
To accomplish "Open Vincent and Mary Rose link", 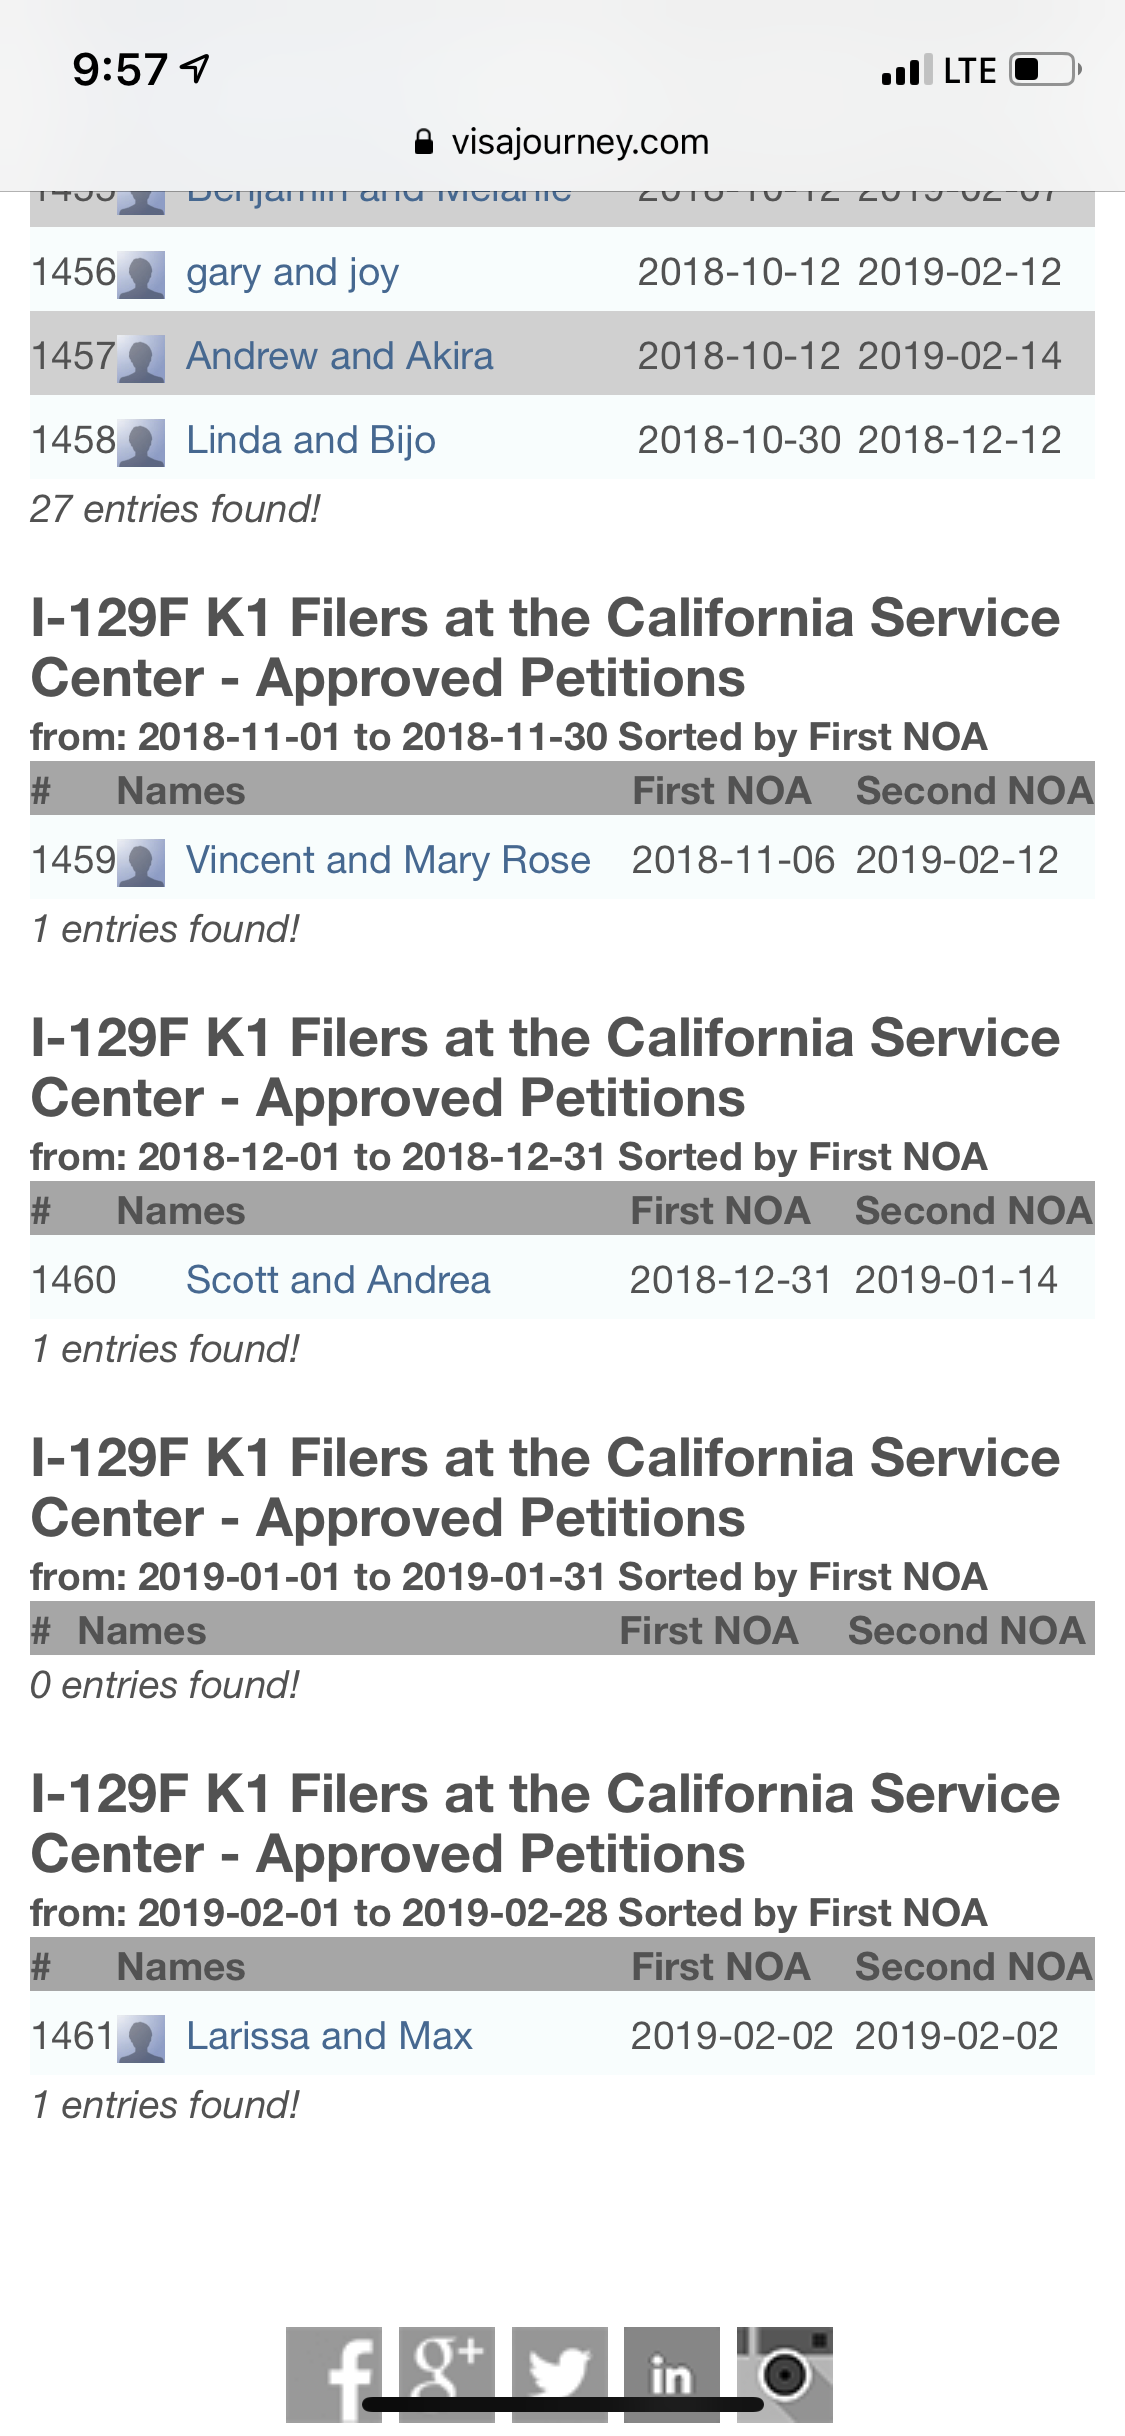I will tap(388, 860).
